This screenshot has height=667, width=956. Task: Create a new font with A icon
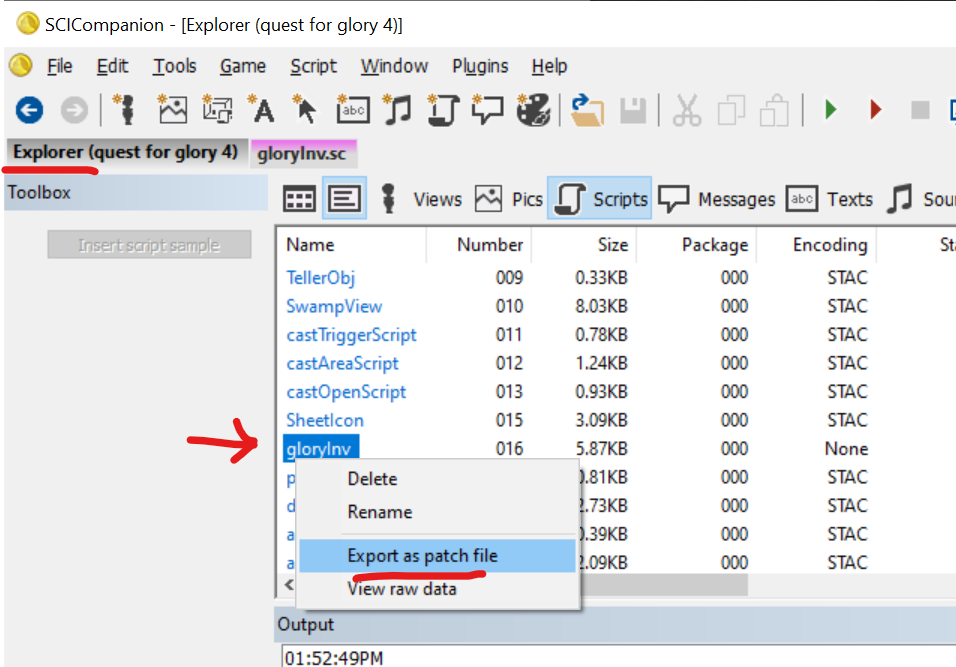point(261,110)
